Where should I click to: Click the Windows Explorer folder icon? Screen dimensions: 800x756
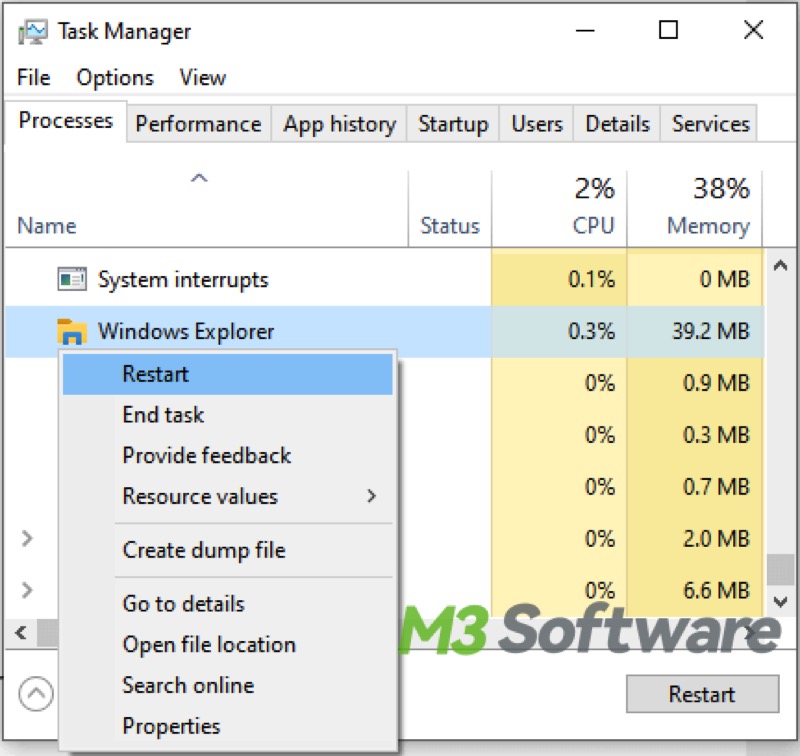click(71, 332)
